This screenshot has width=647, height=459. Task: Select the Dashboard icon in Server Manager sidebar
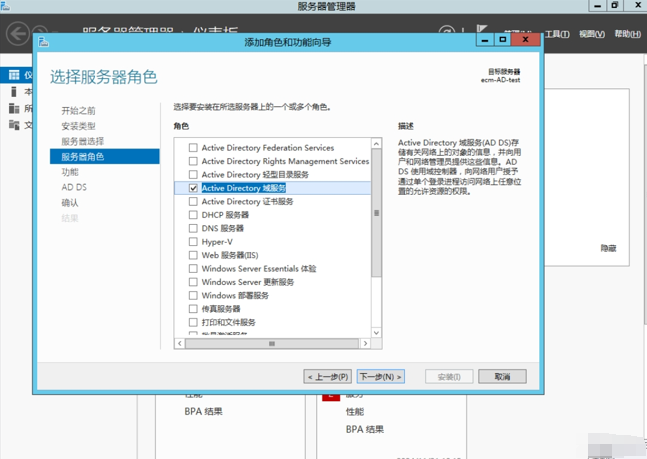[14, 75]
